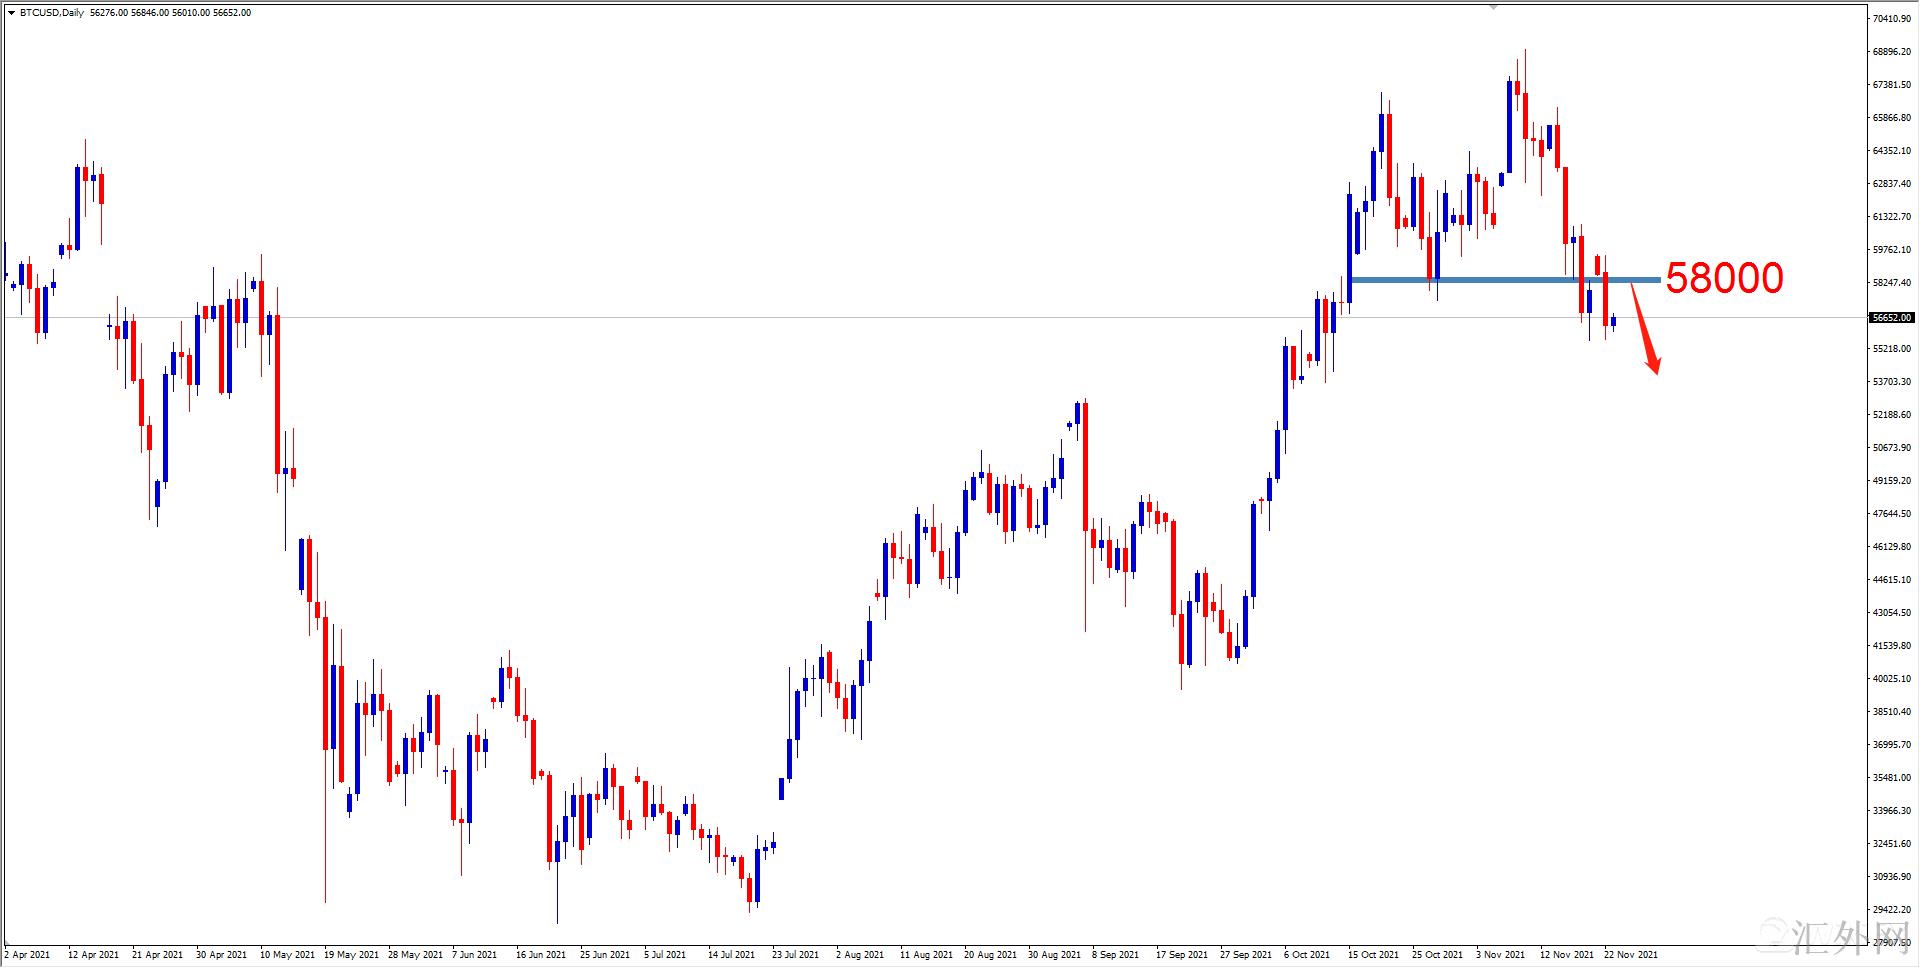Click the triangle before BTCUSD,Daily title

tap(11, 13)
